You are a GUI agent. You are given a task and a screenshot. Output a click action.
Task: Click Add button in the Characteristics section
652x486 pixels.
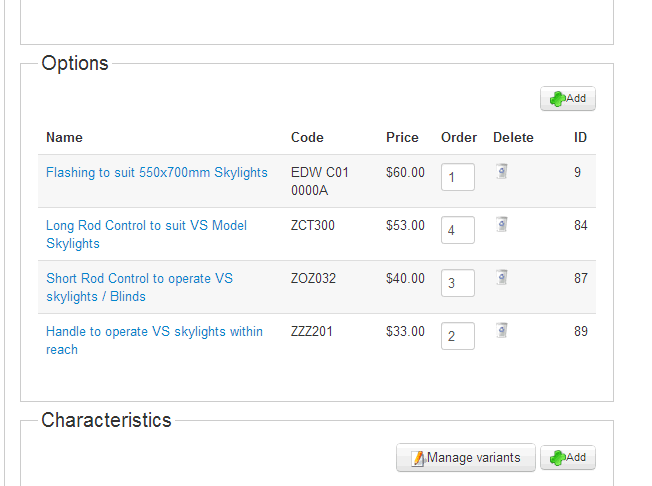[567, 458]
